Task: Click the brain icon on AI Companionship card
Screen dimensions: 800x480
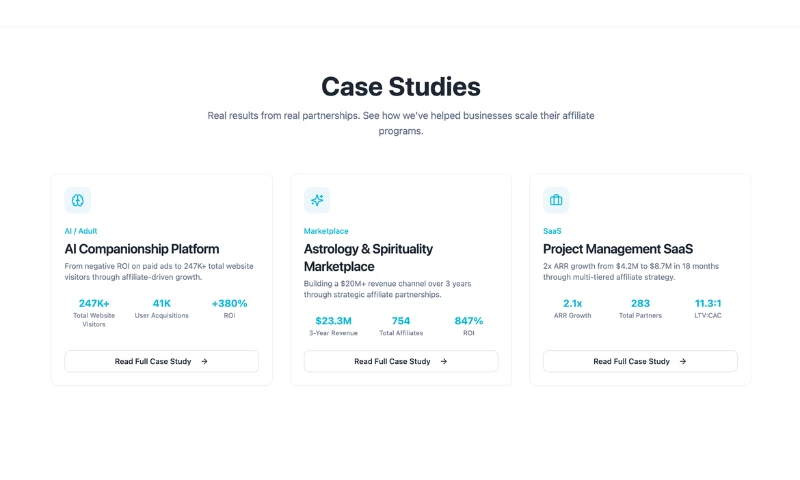Action: pos(77,200)
